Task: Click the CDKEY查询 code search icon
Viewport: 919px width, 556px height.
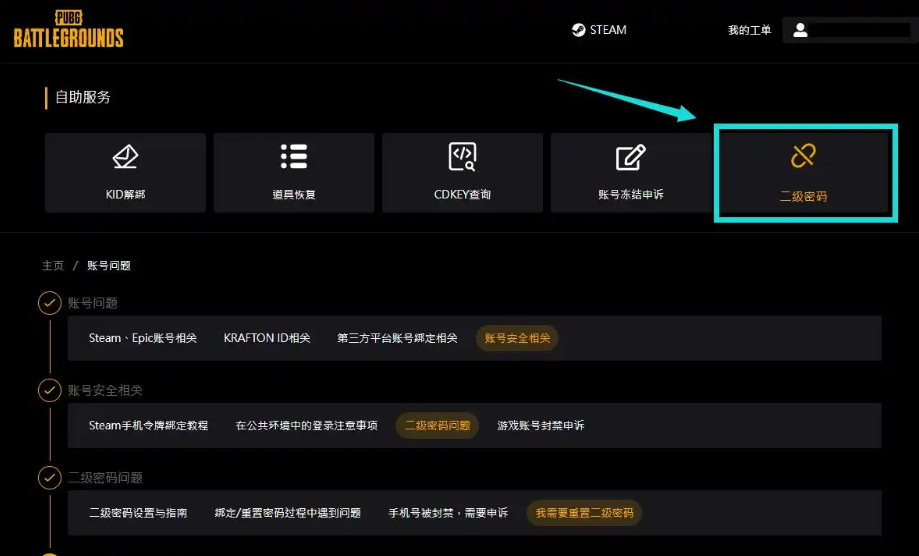Action: tap(462, 157)
